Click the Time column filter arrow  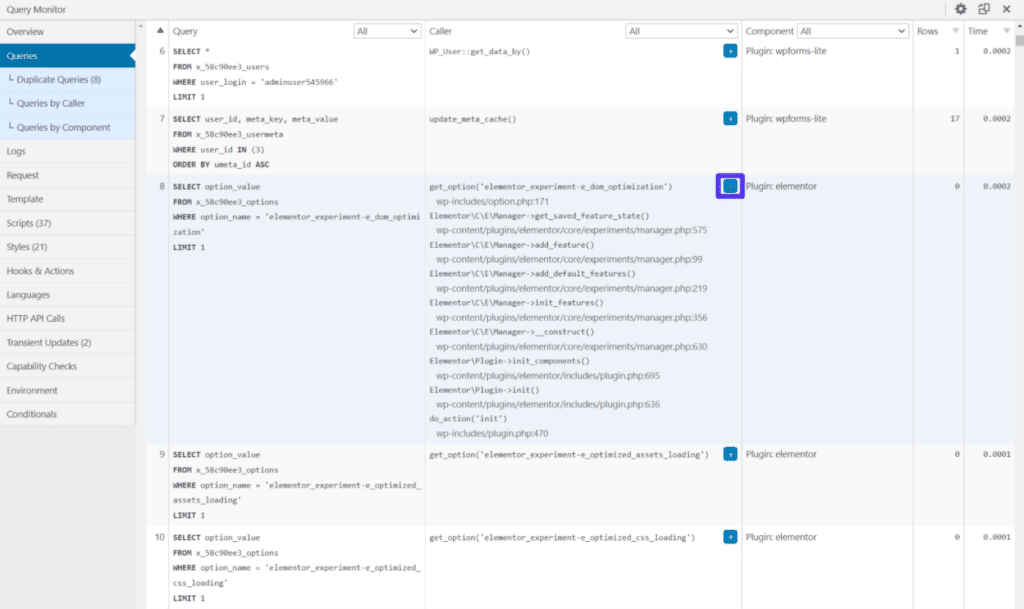[1006, 30]
